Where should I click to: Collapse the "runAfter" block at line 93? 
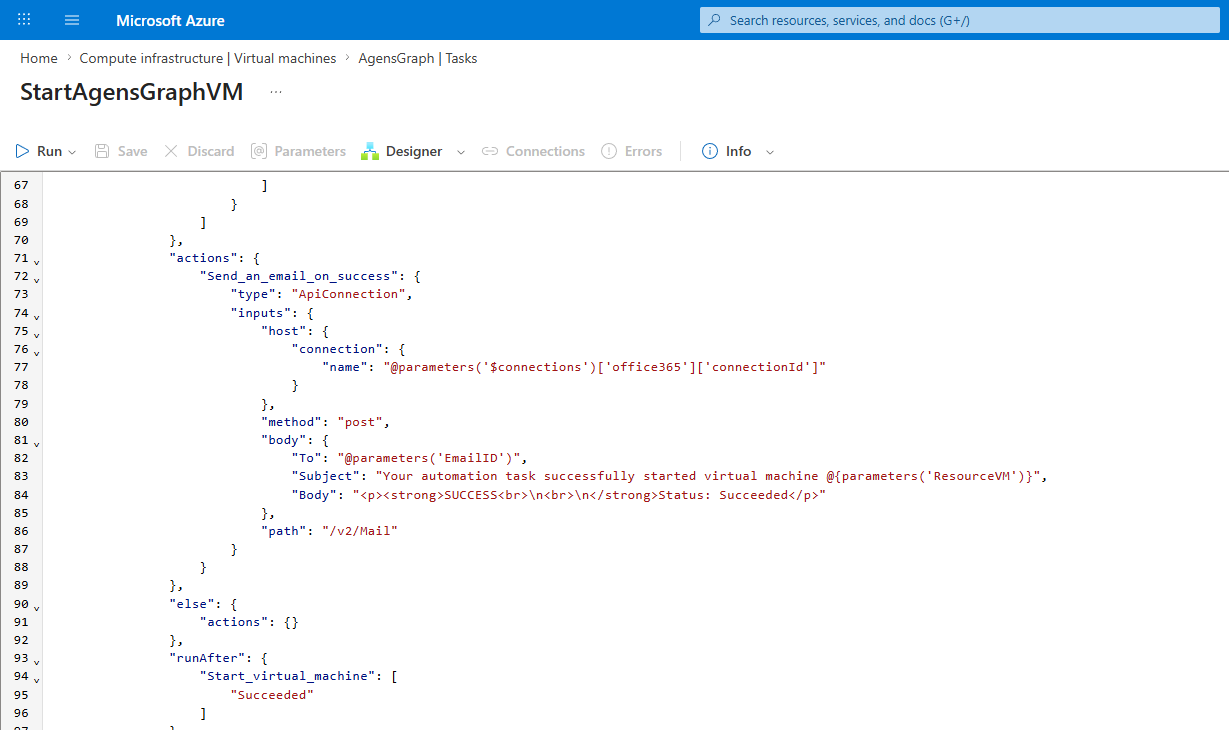click(x=37, y=661)
